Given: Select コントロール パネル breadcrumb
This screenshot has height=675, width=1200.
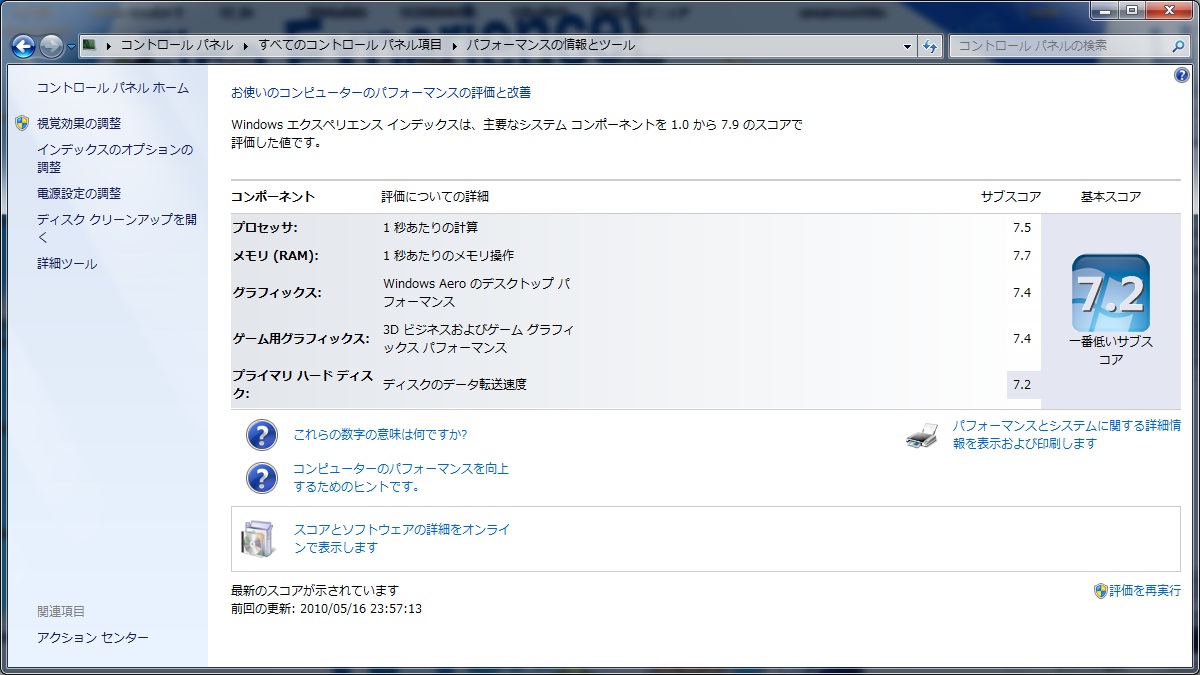Looking at the screenshot, I should click(177, 45).
